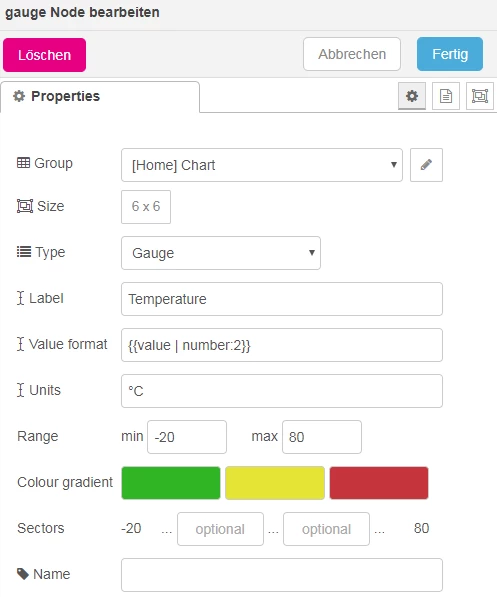
Task: Edit the Group with pencil icon
Action: pyautogui.click(x=426, y=165)
